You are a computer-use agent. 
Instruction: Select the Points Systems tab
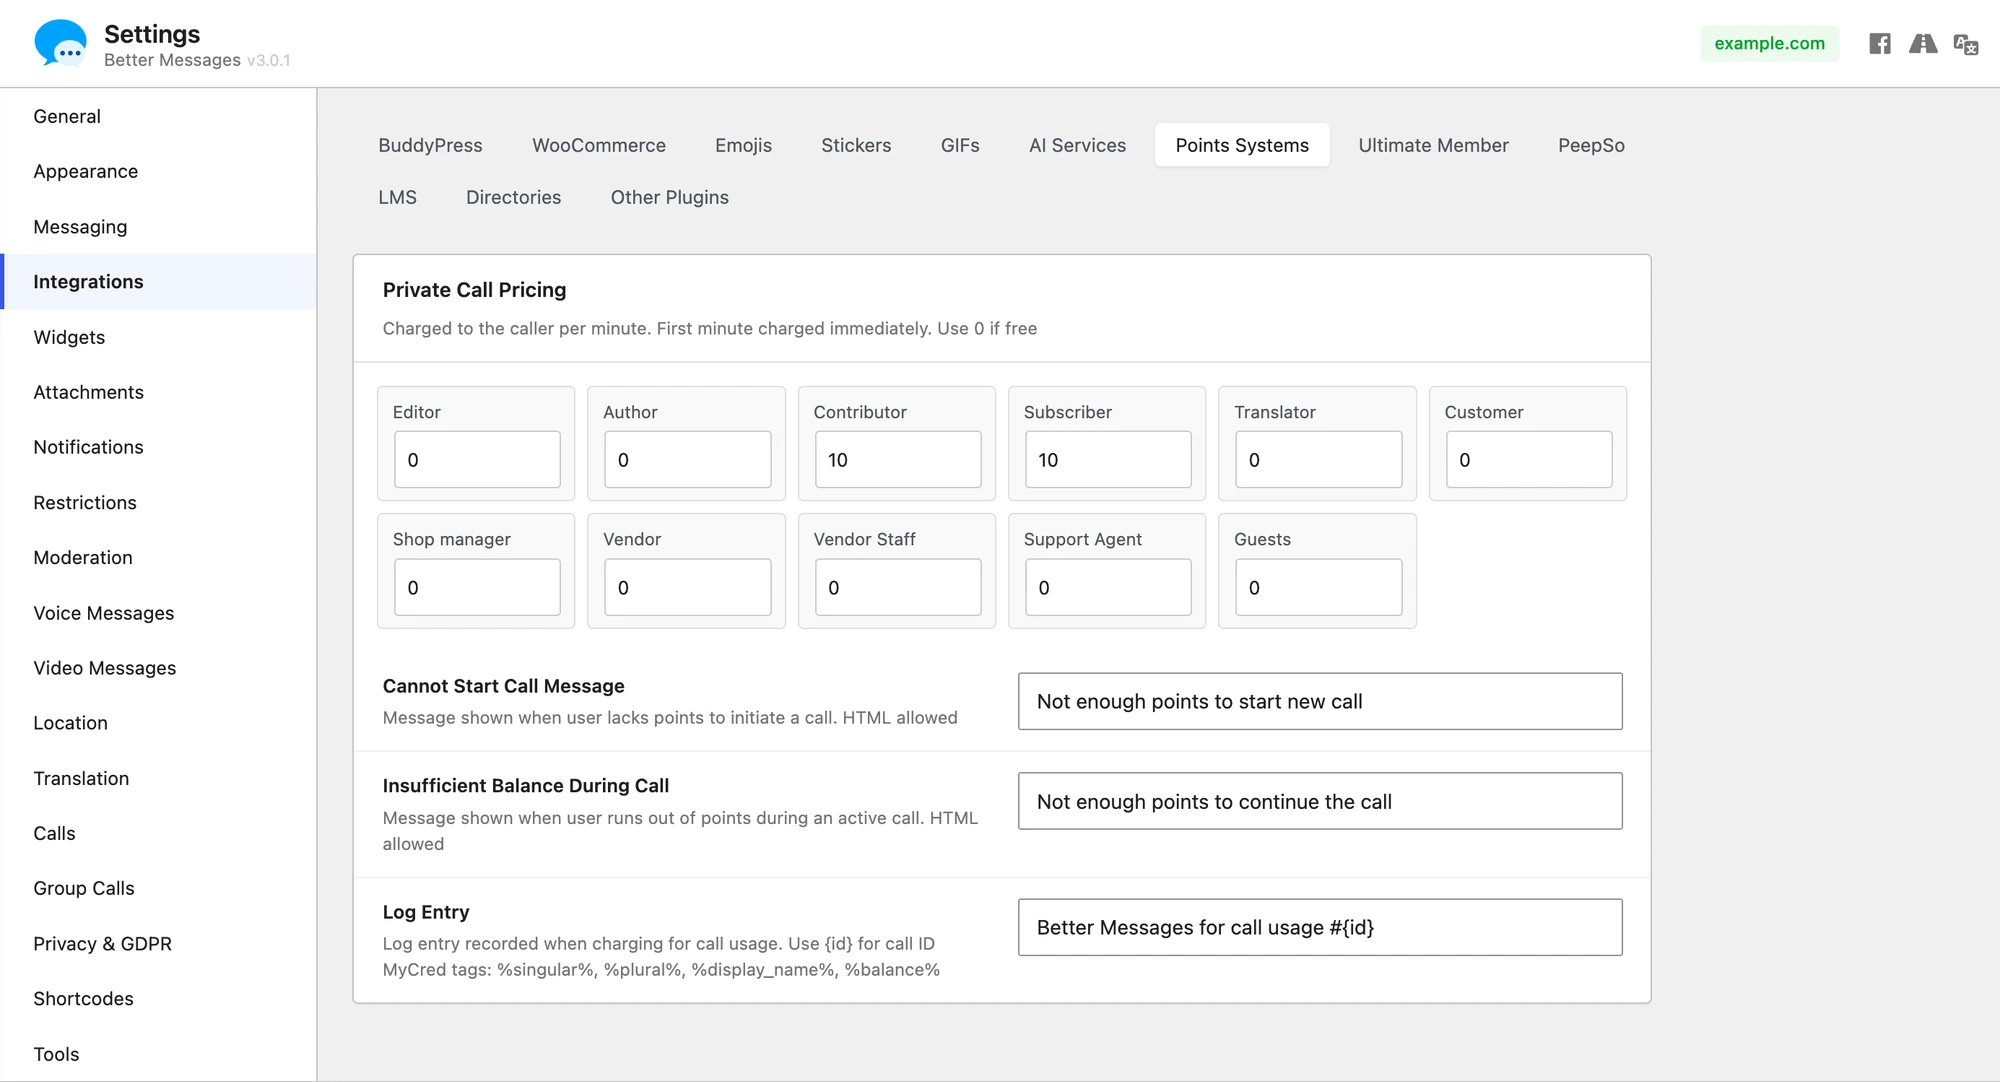click(1242, 145)
